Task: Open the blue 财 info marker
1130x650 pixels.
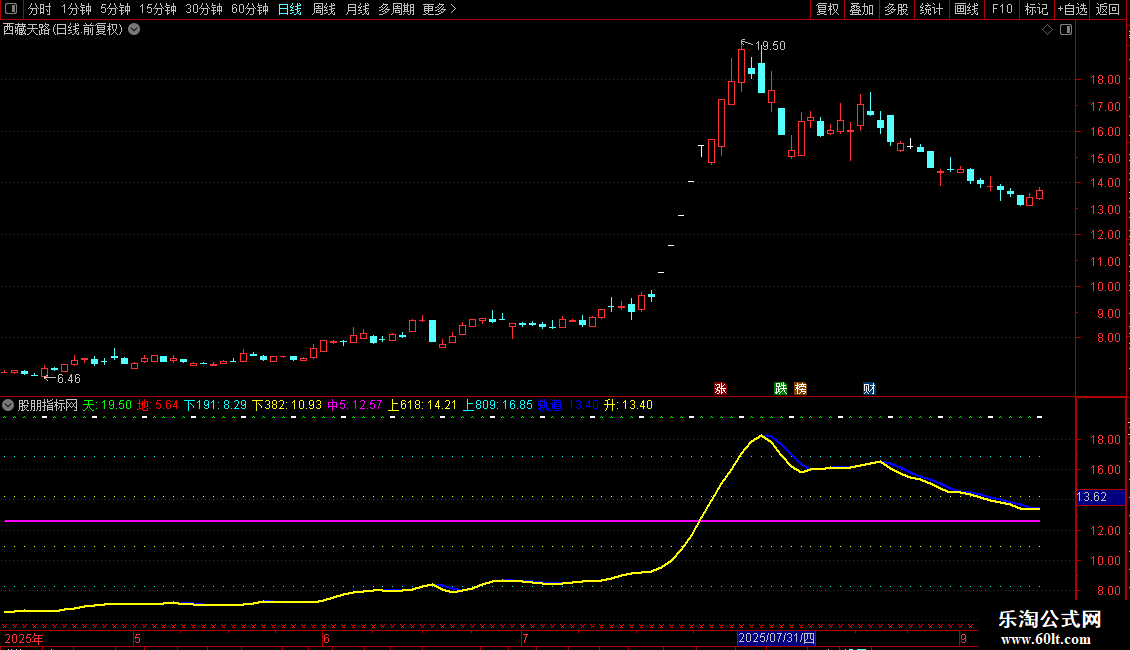Action: 869,388
